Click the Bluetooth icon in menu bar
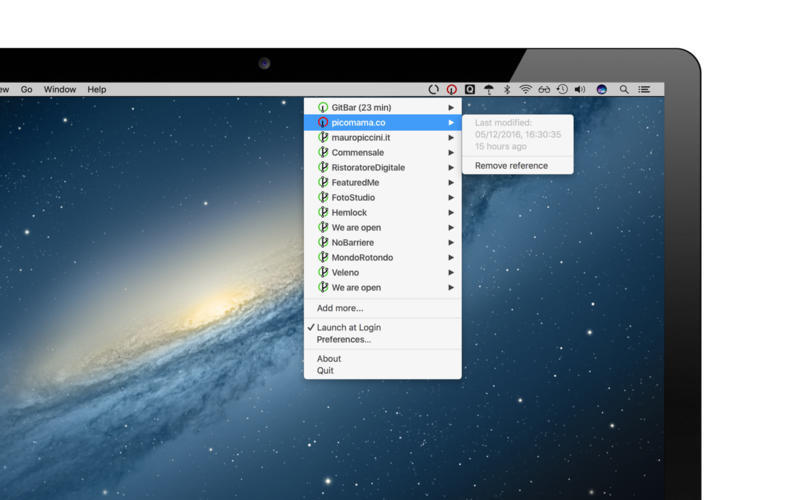This screenshot has width=800, height=500. (x=507, y=90)
